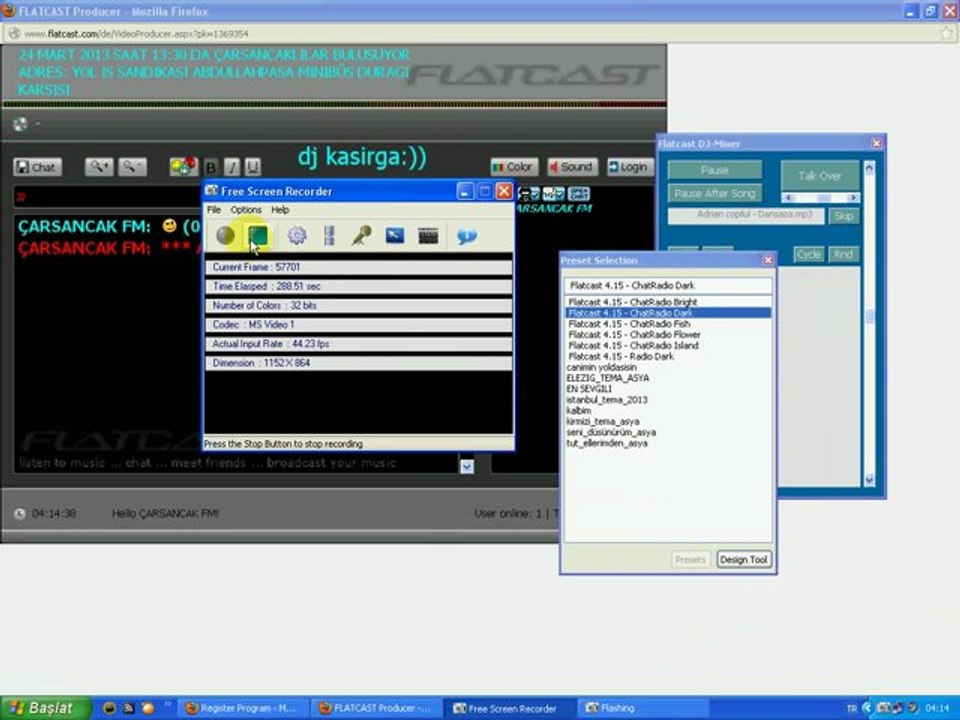Open the Color button in Flatcast
960x720 pixels.
pyautogui.click(x=514, y=167)
